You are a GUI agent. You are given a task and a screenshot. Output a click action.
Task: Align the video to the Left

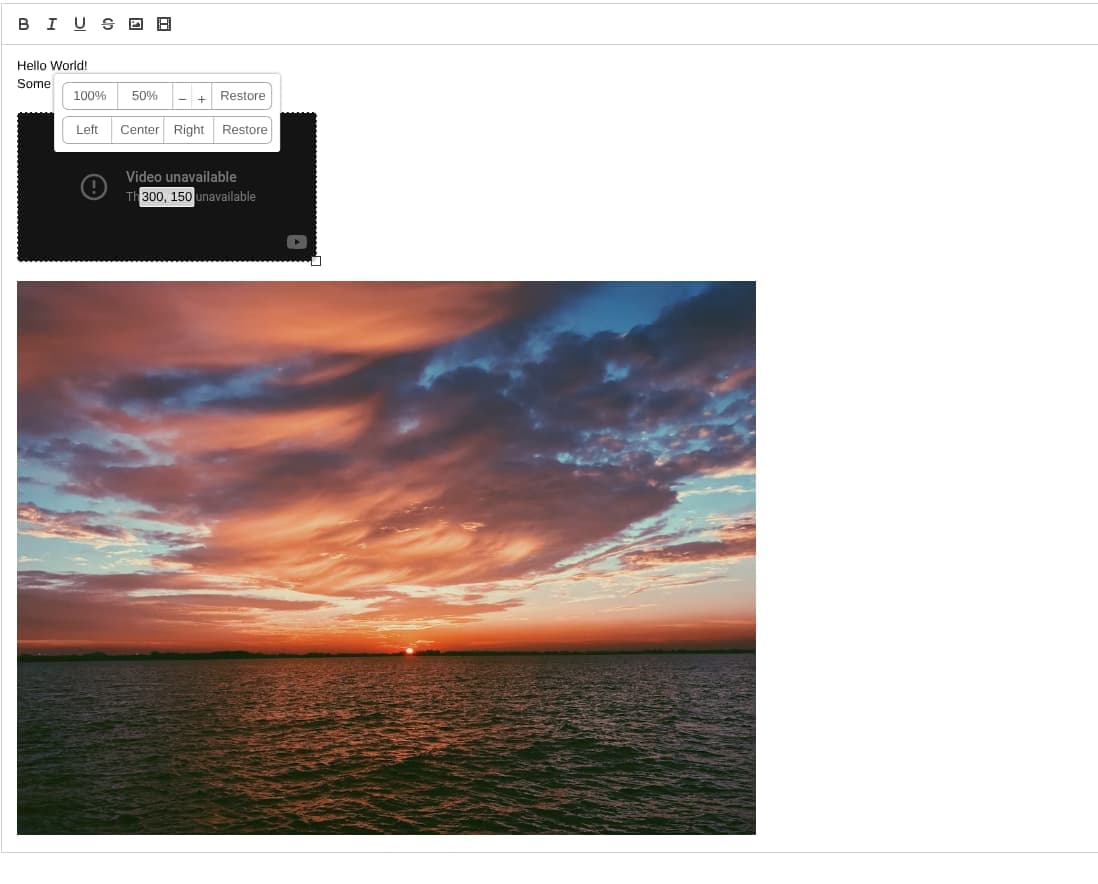86,129
